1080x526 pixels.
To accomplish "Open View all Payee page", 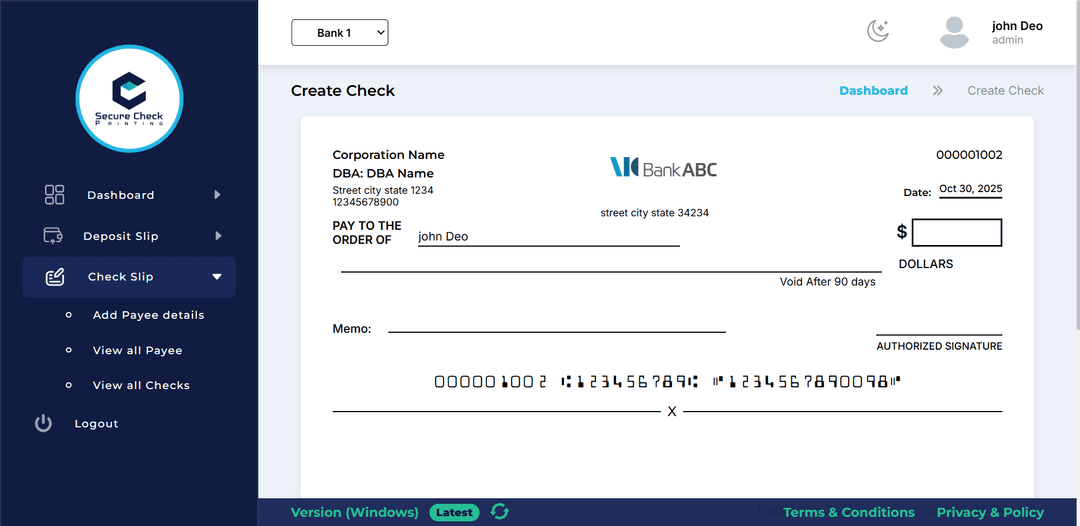I will click(x=138, y=350).
